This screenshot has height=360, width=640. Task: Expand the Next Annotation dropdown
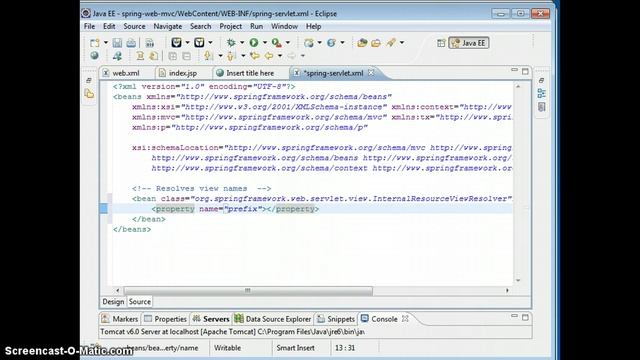tap(220, 56)
